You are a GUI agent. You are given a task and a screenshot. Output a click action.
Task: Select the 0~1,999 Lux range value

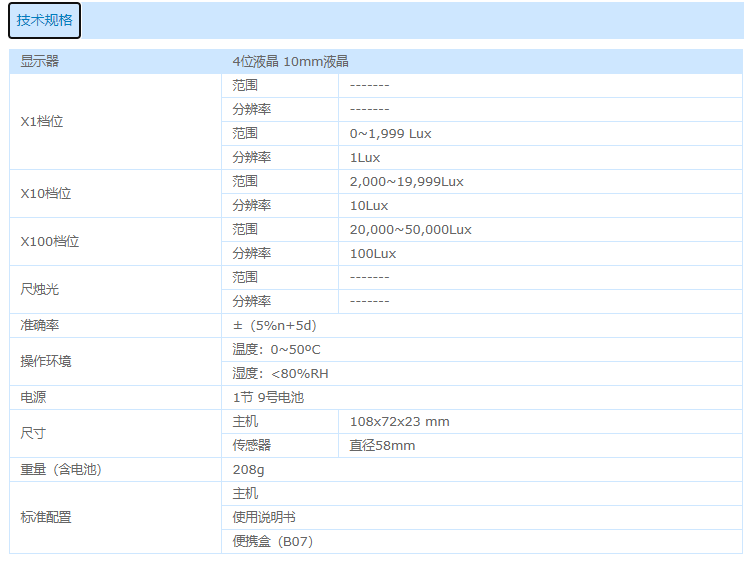390,133
